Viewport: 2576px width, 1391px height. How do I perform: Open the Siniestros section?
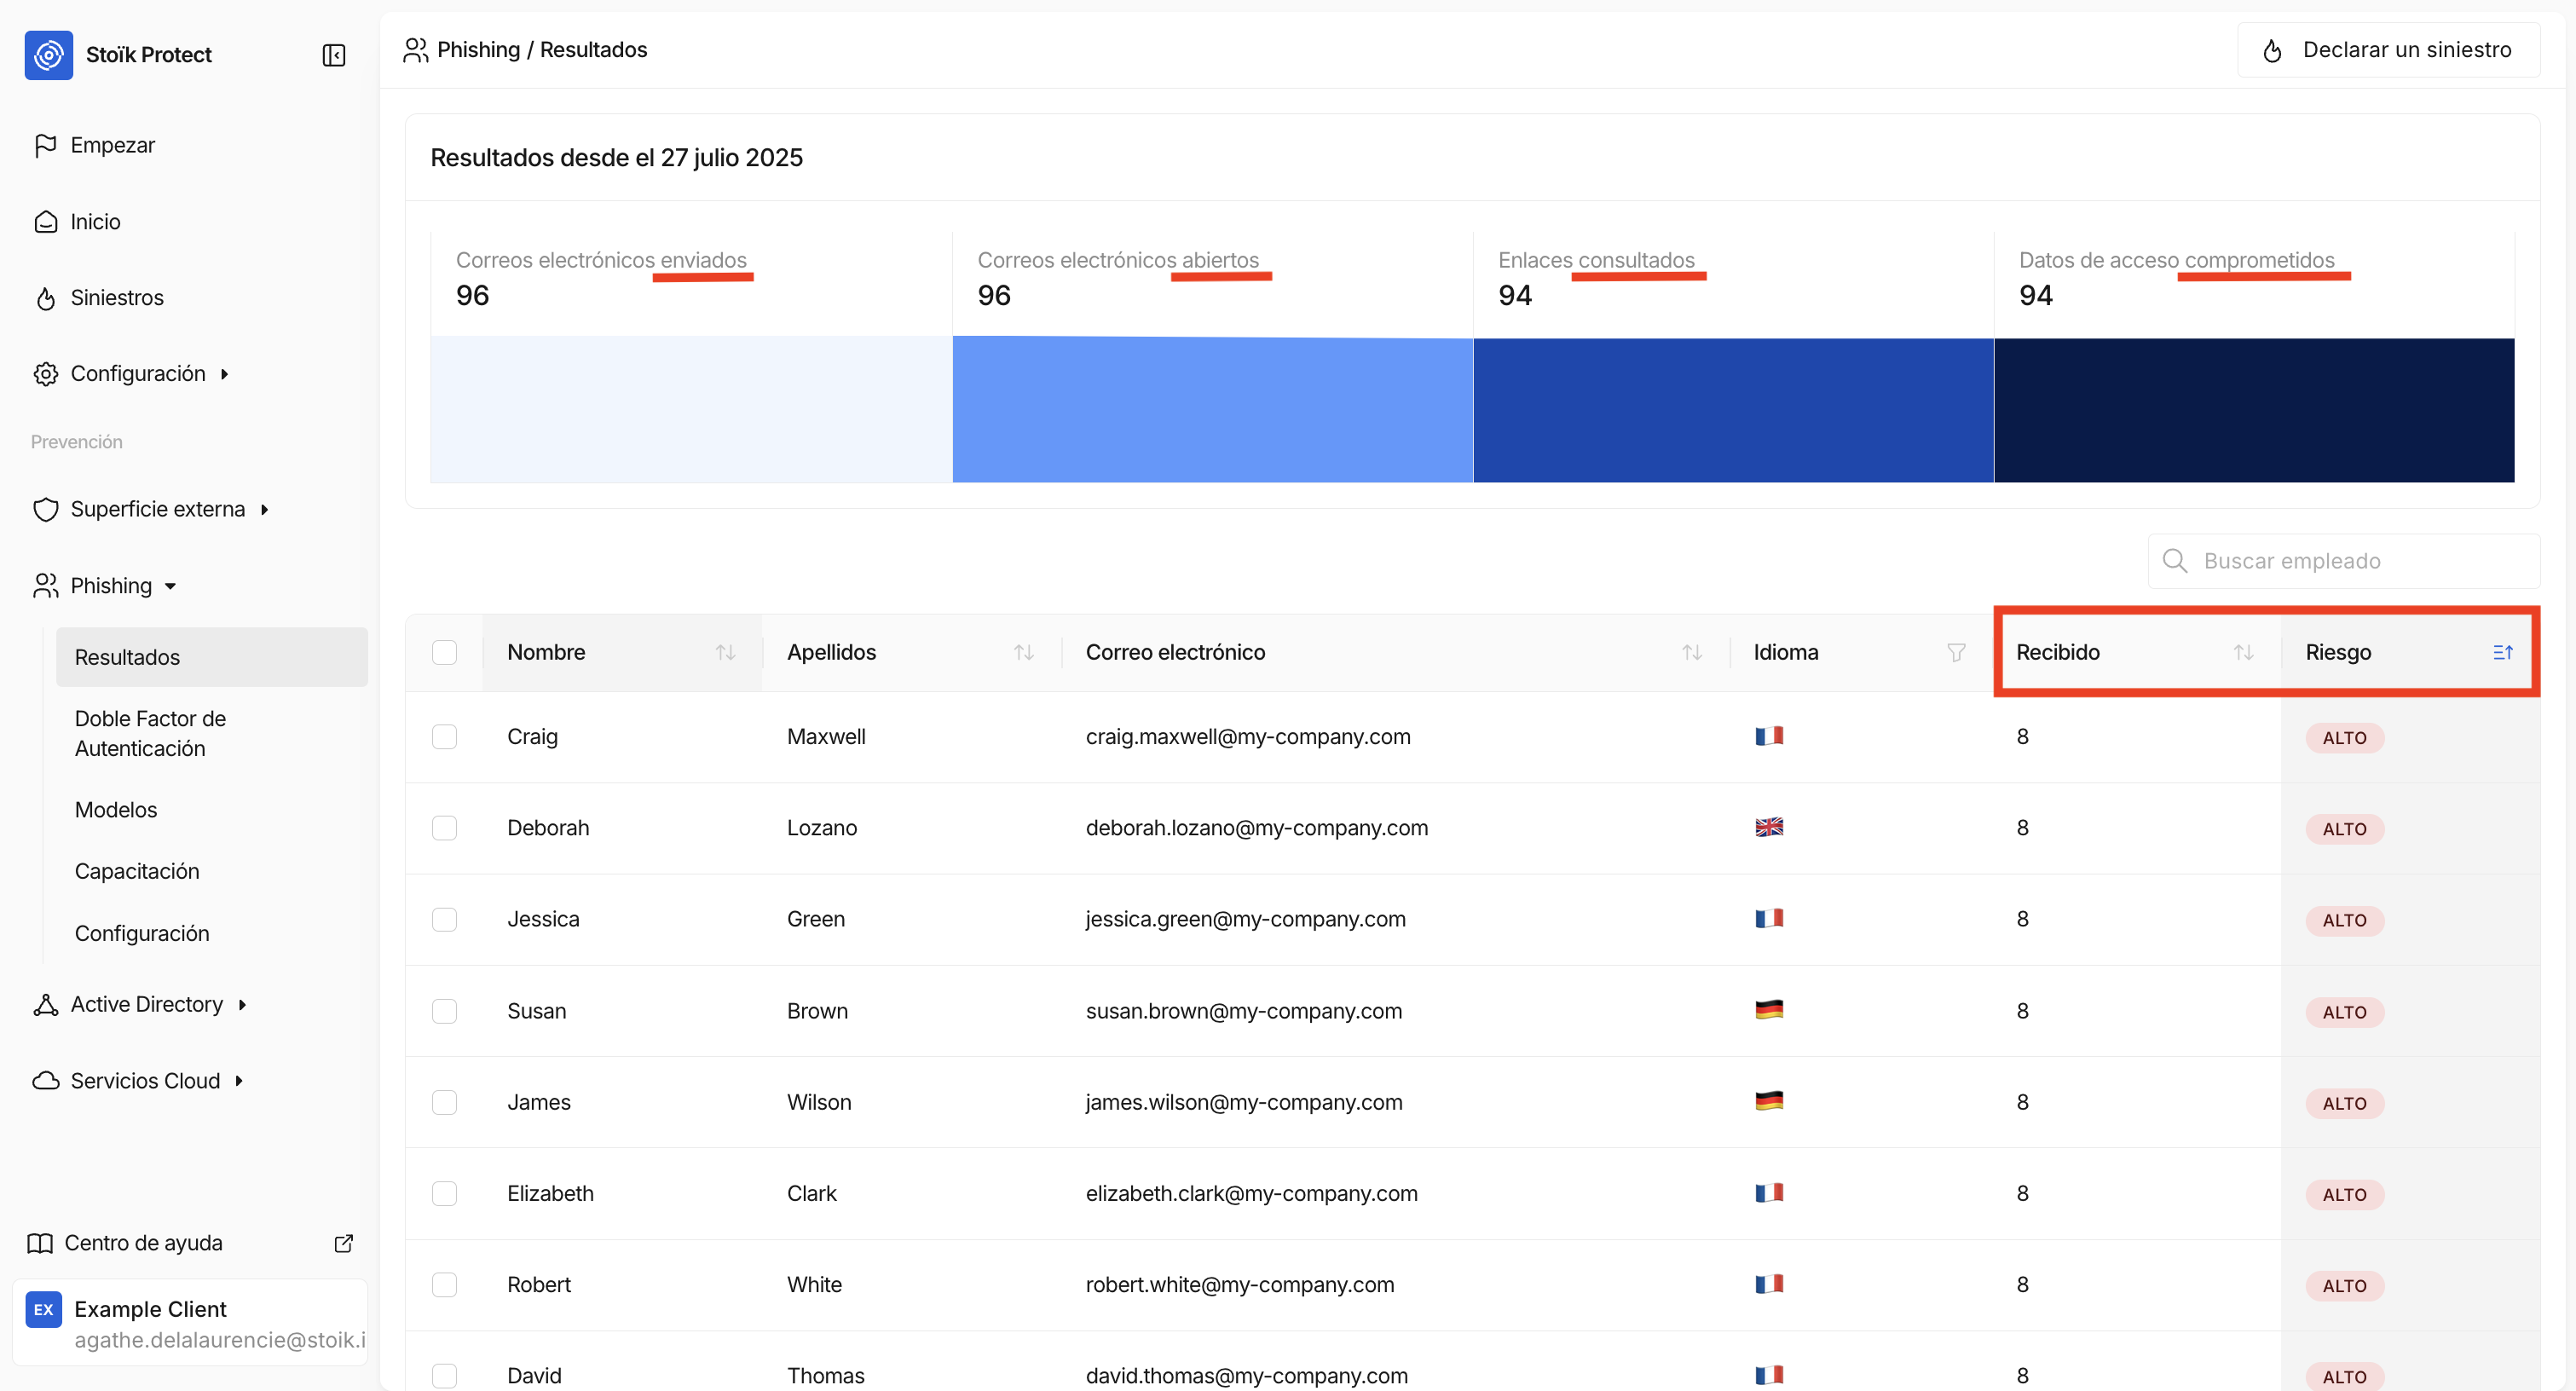[117, 298]
